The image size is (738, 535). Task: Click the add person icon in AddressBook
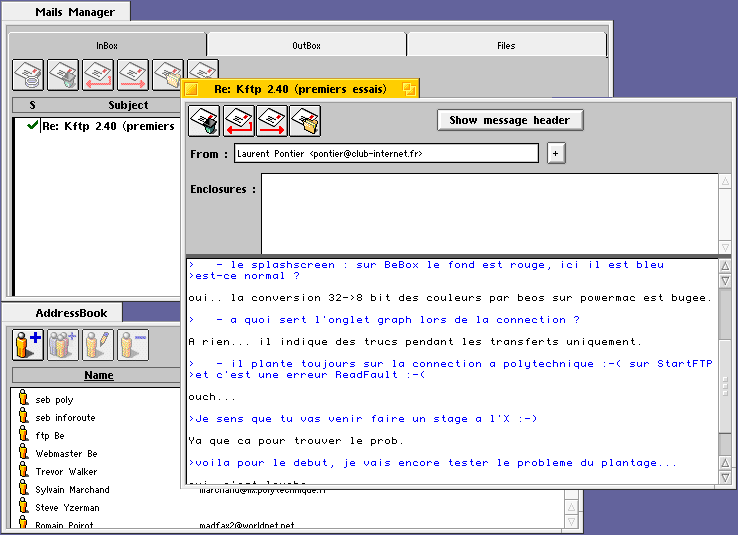coord(28,345)
